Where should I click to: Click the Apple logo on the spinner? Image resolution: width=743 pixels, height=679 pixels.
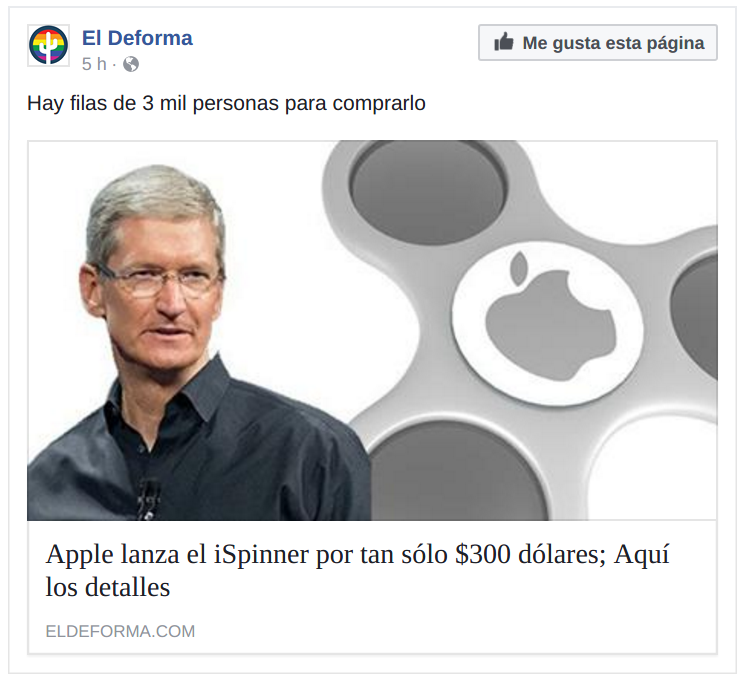pos(550,317)
